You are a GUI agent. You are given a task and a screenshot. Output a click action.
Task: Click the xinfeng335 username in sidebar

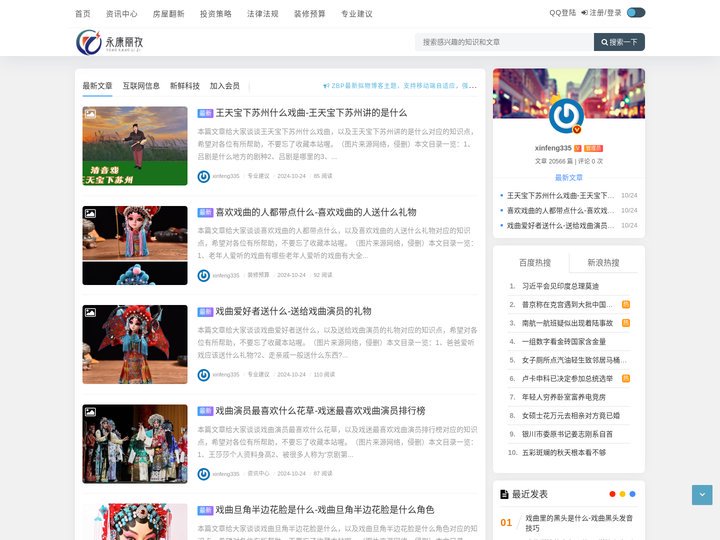point(553,148)
